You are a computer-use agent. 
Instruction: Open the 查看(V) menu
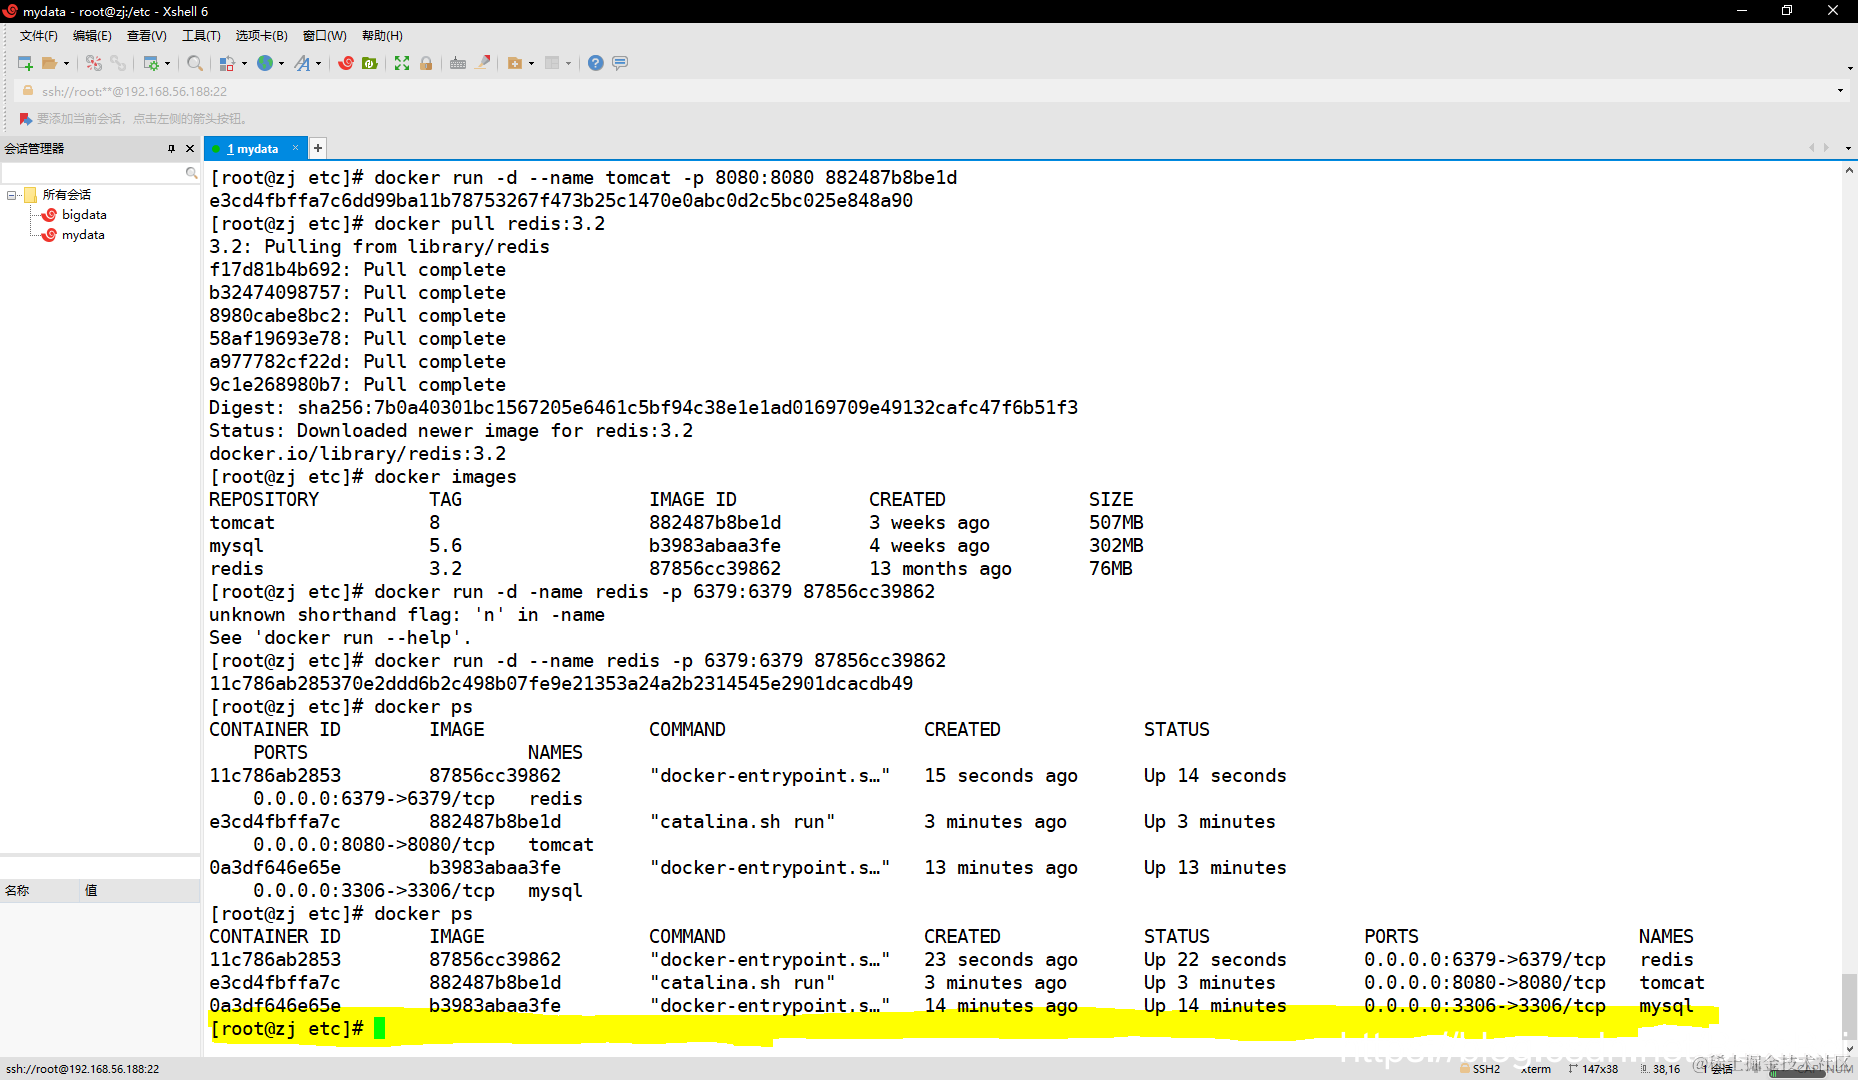coord(146,36)
